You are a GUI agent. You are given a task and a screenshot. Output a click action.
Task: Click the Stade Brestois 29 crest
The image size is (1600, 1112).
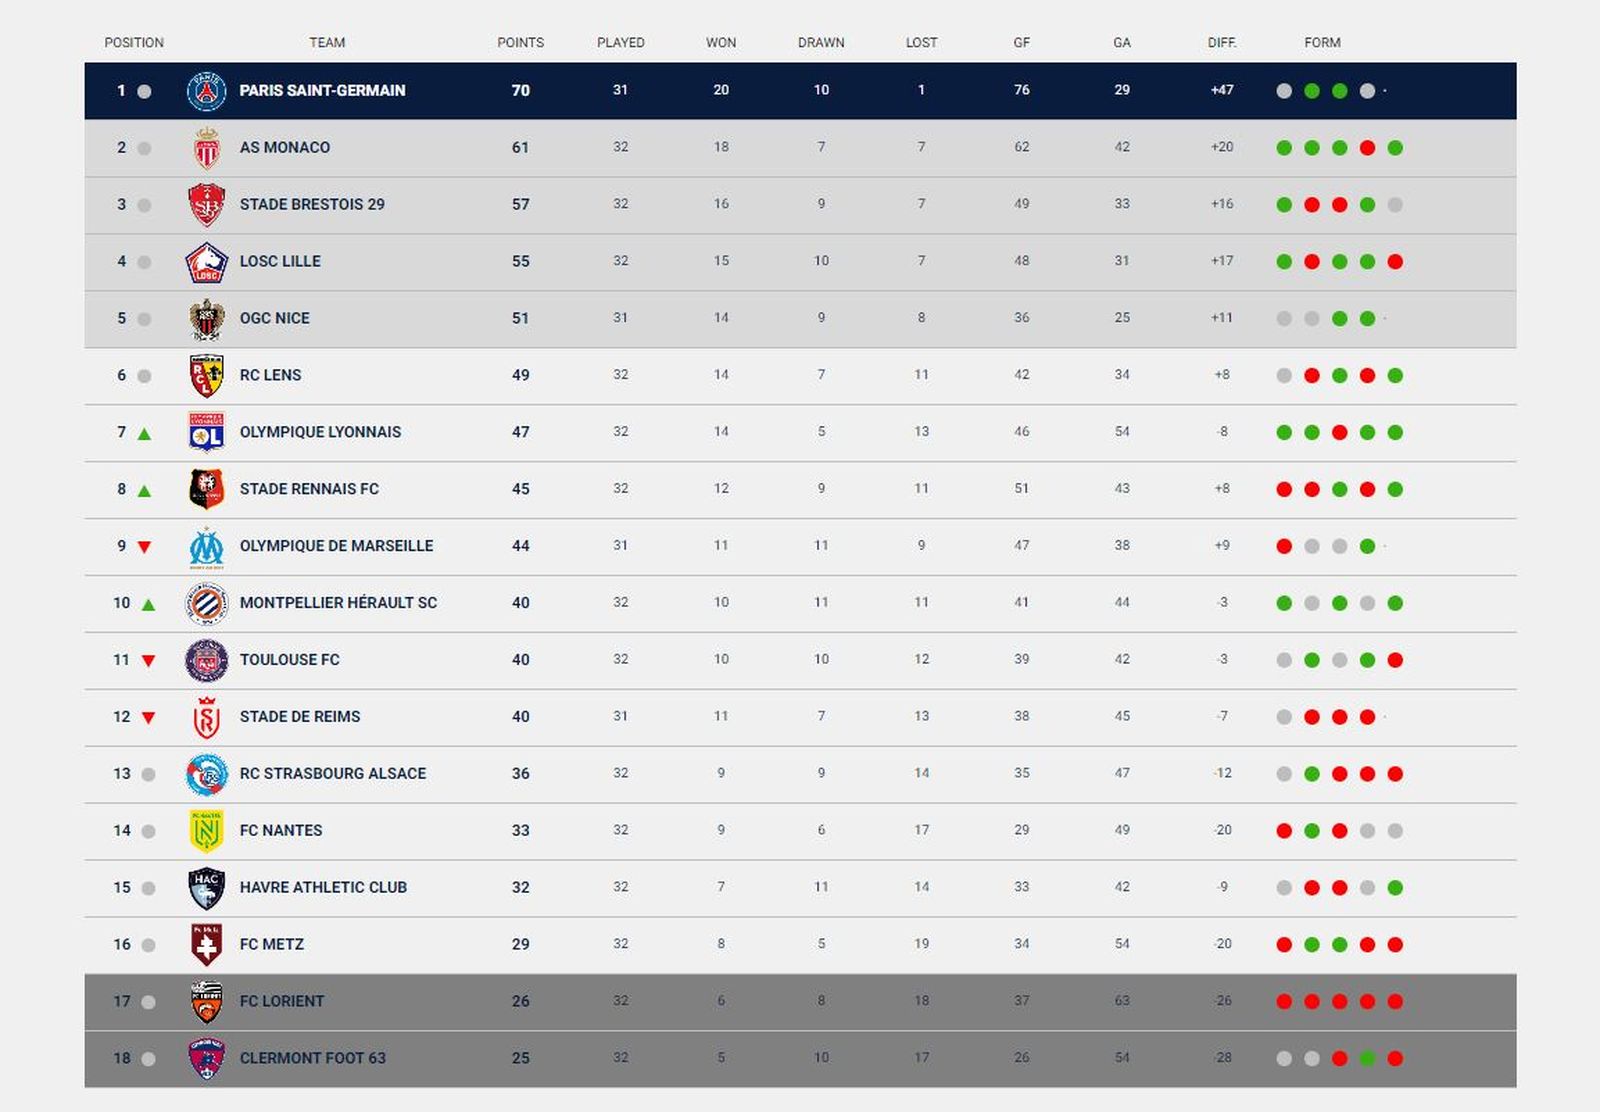tap(205, 204)
